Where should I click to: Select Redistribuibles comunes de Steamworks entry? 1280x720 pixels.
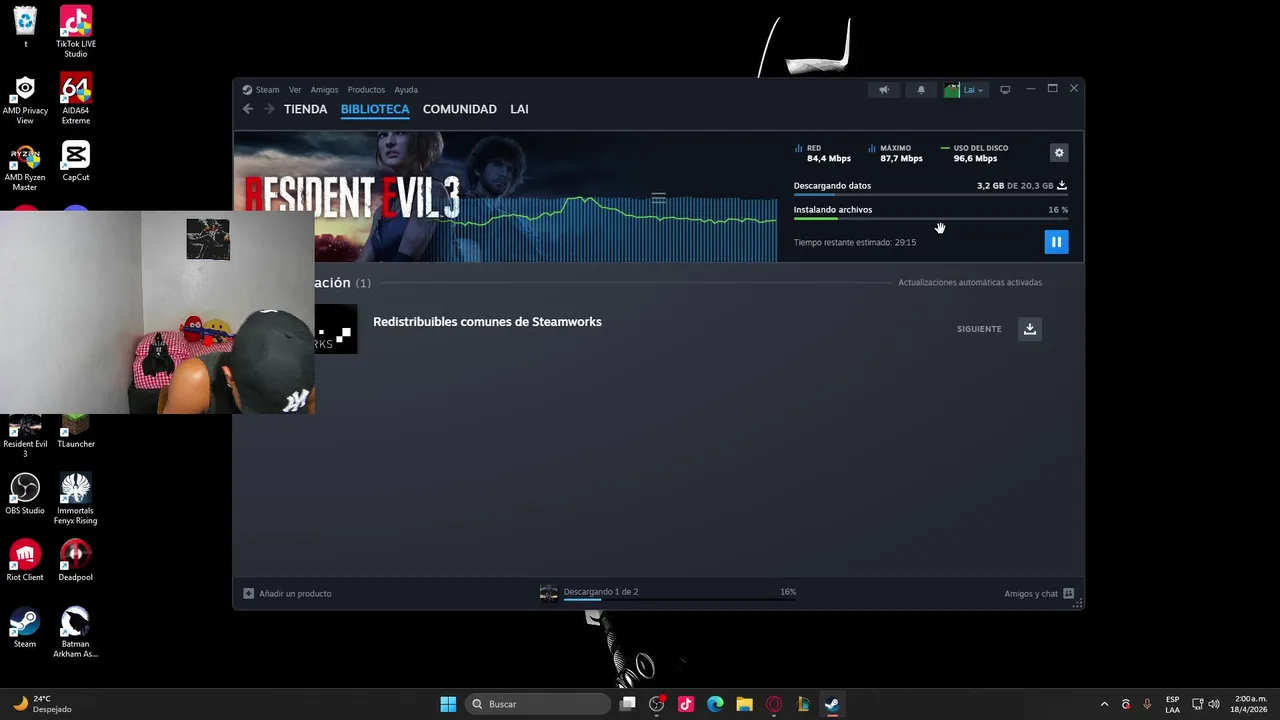coord(487,322)
